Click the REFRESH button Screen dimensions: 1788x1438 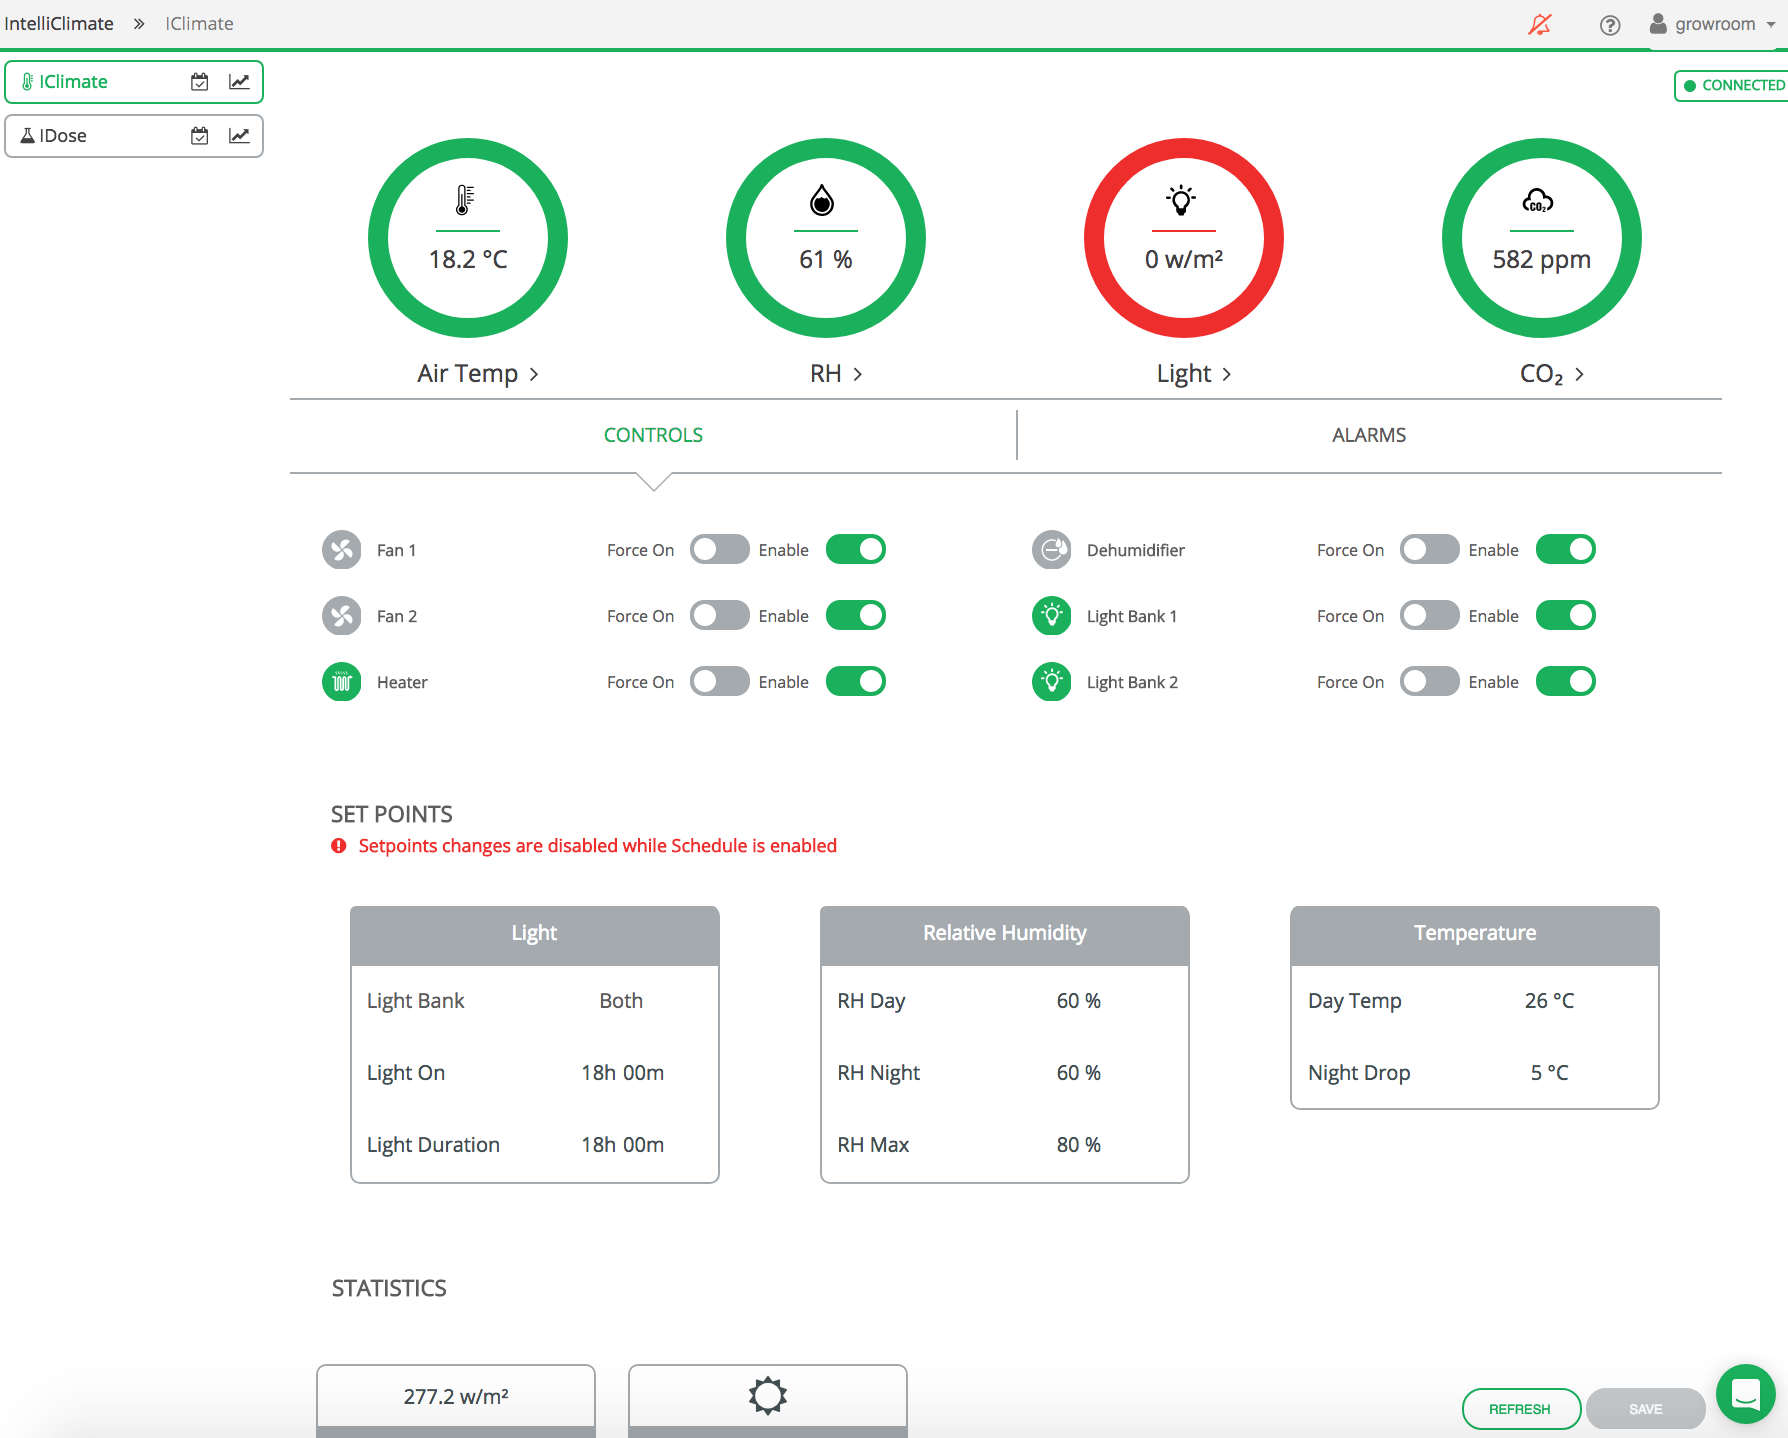(1521, 1408)
